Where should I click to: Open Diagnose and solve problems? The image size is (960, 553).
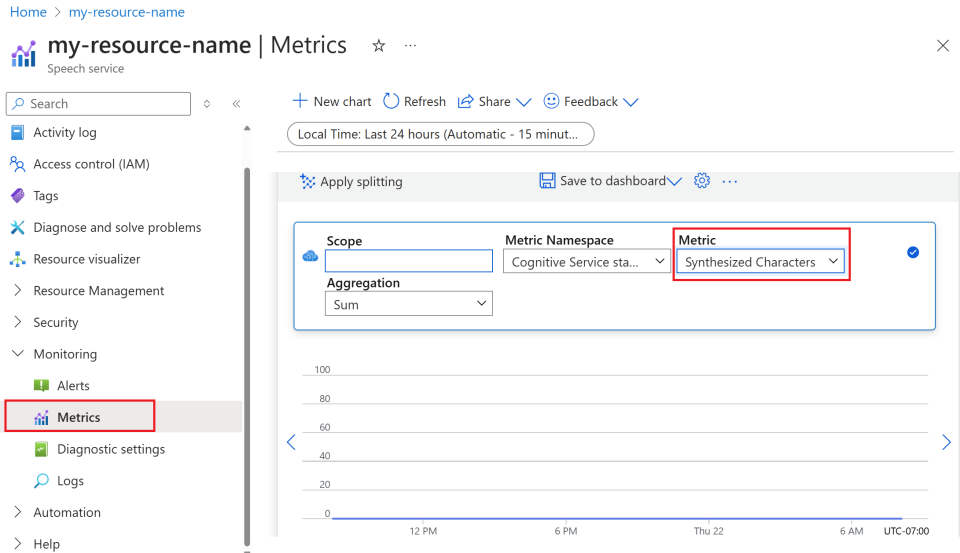116,227
